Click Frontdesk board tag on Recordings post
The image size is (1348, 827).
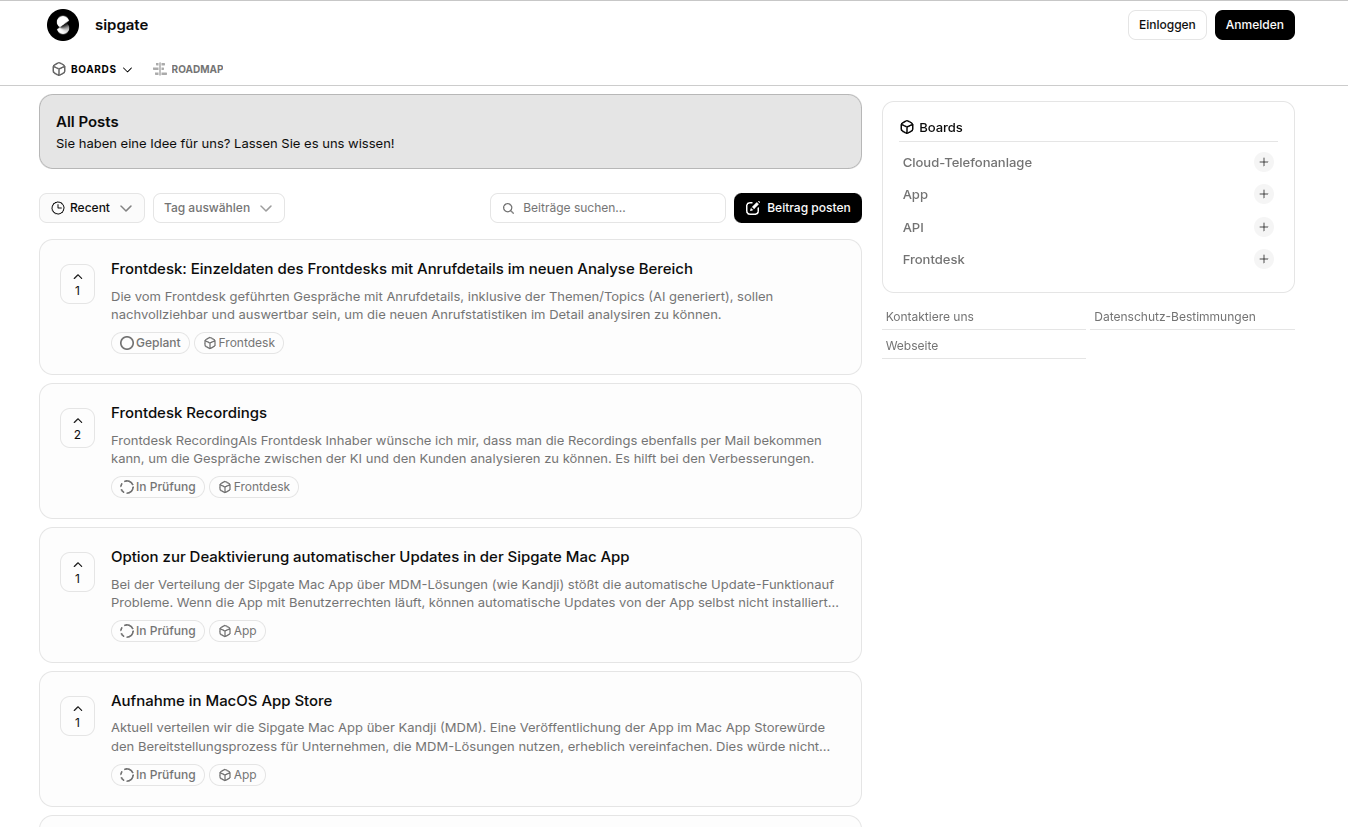pos(254,487)
